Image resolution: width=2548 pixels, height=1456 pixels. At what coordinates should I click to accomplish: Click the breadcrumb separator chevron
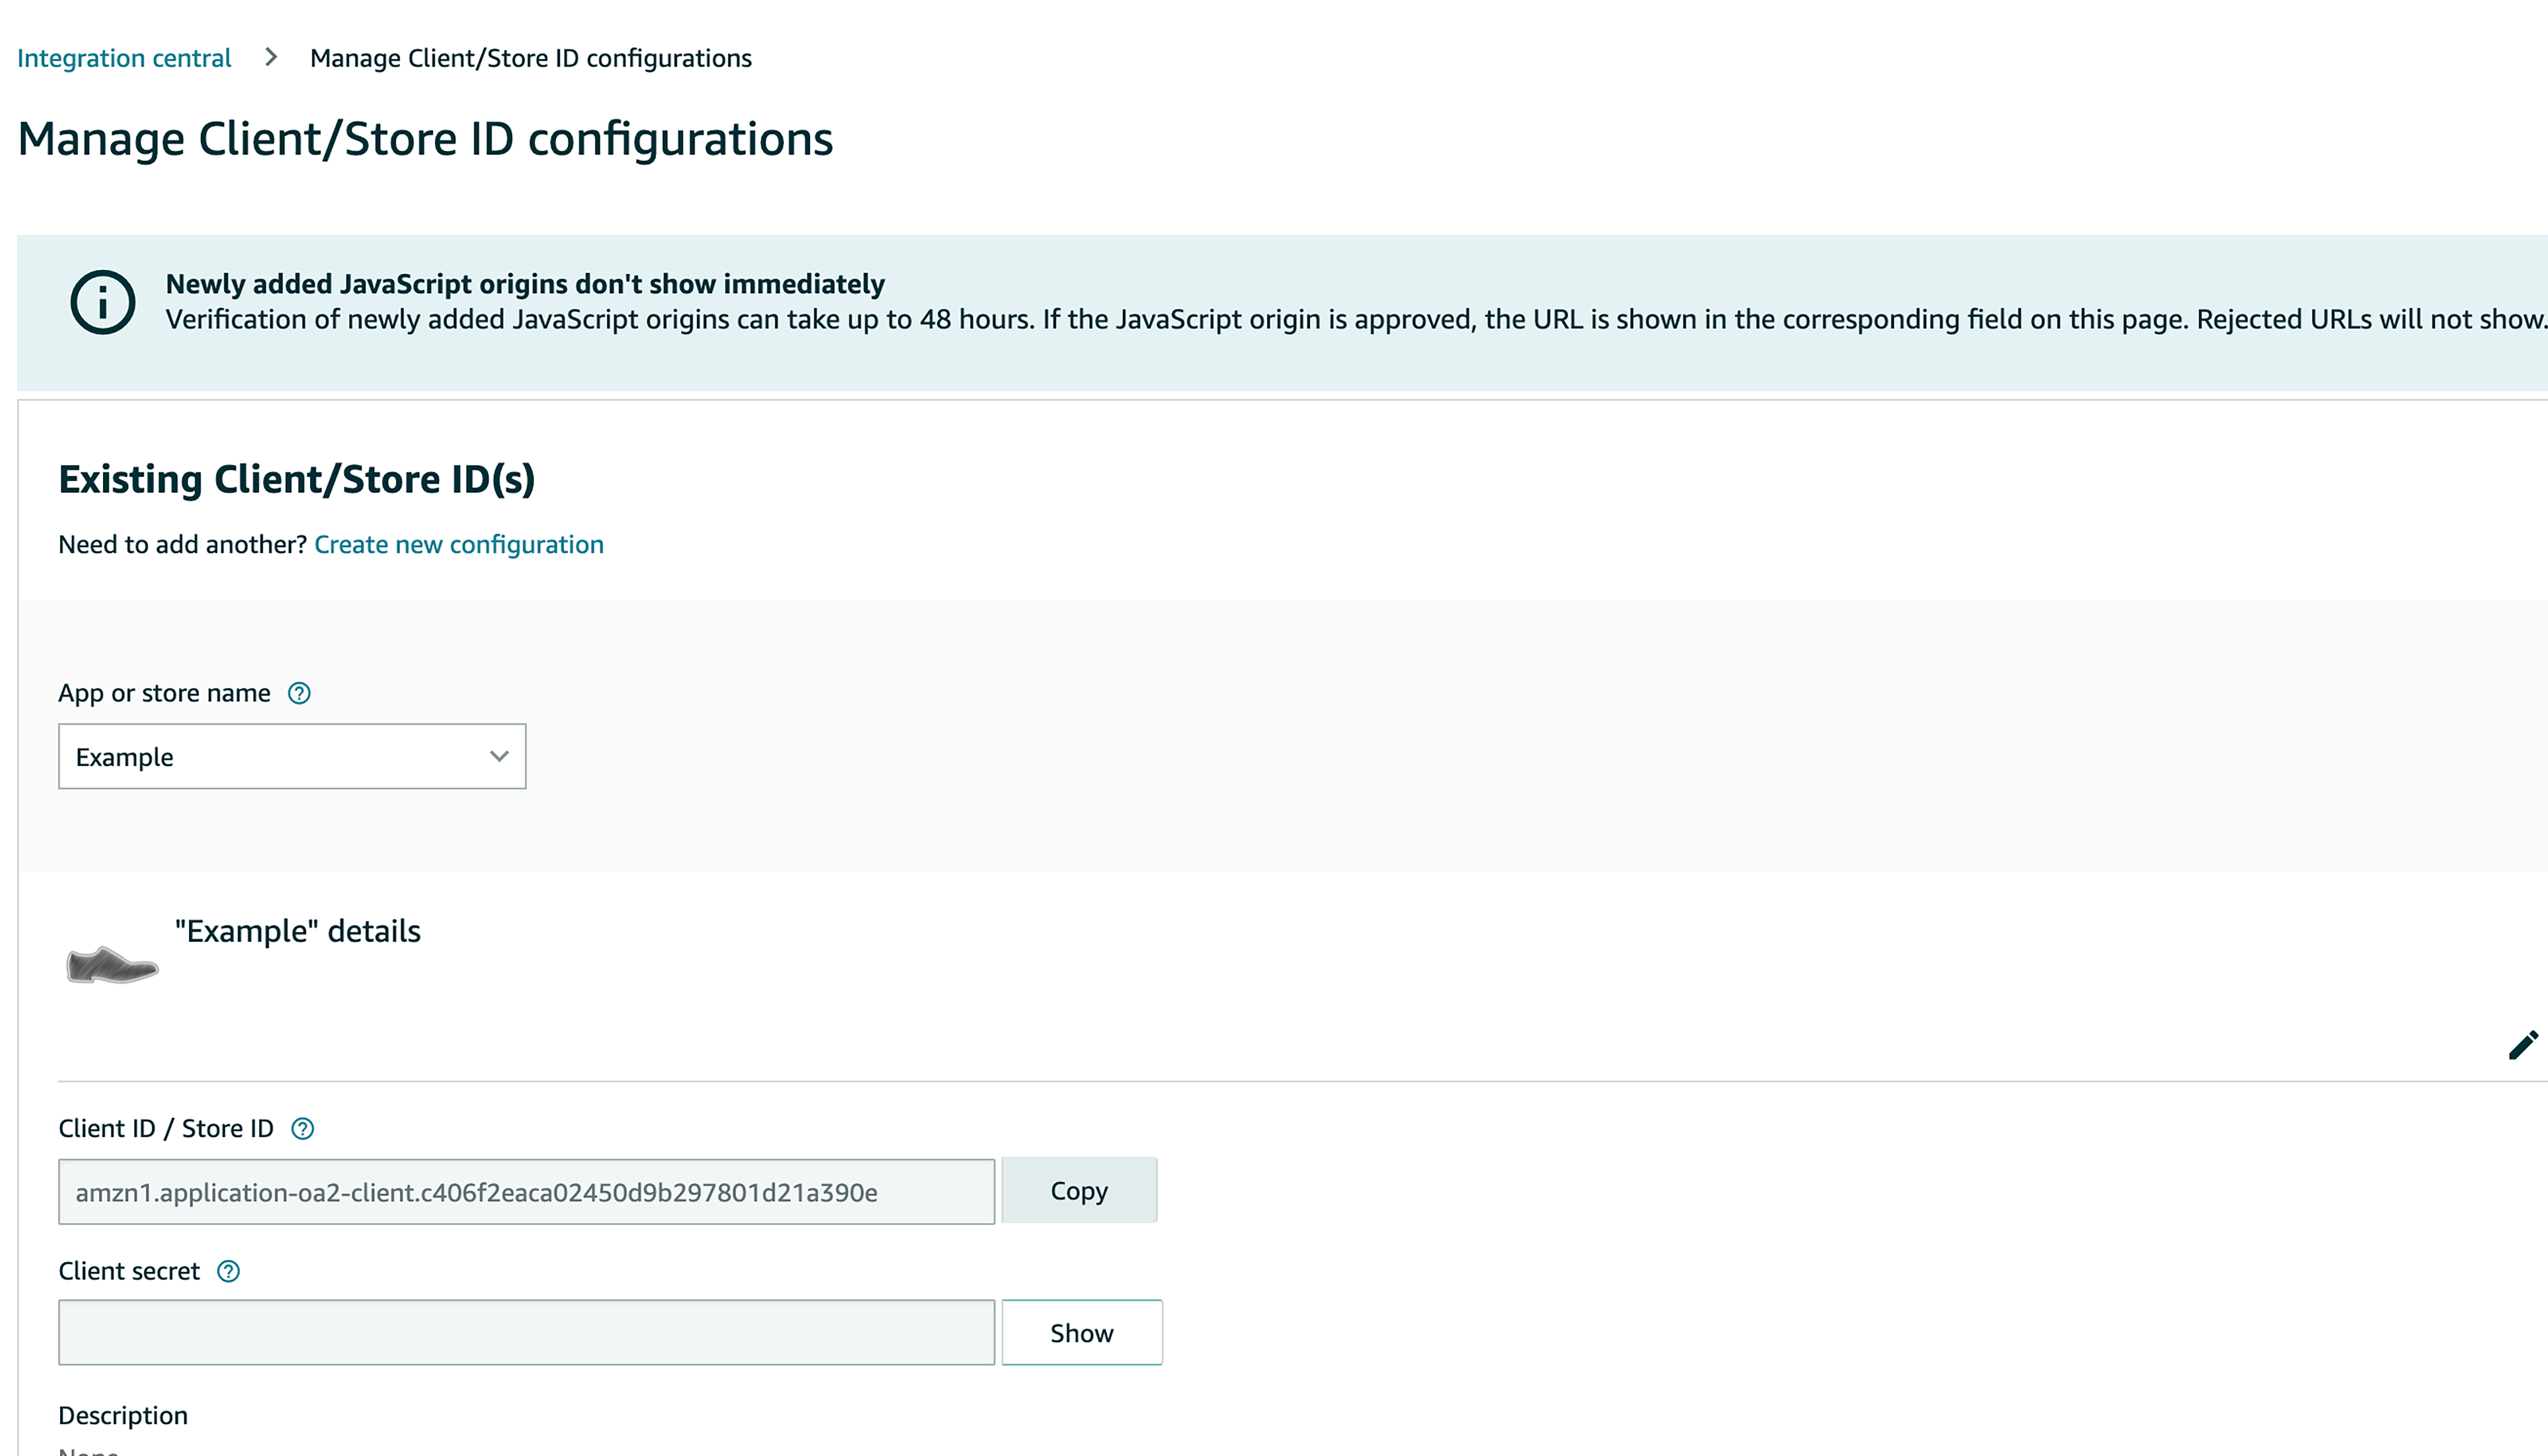[x=271, y=57]
